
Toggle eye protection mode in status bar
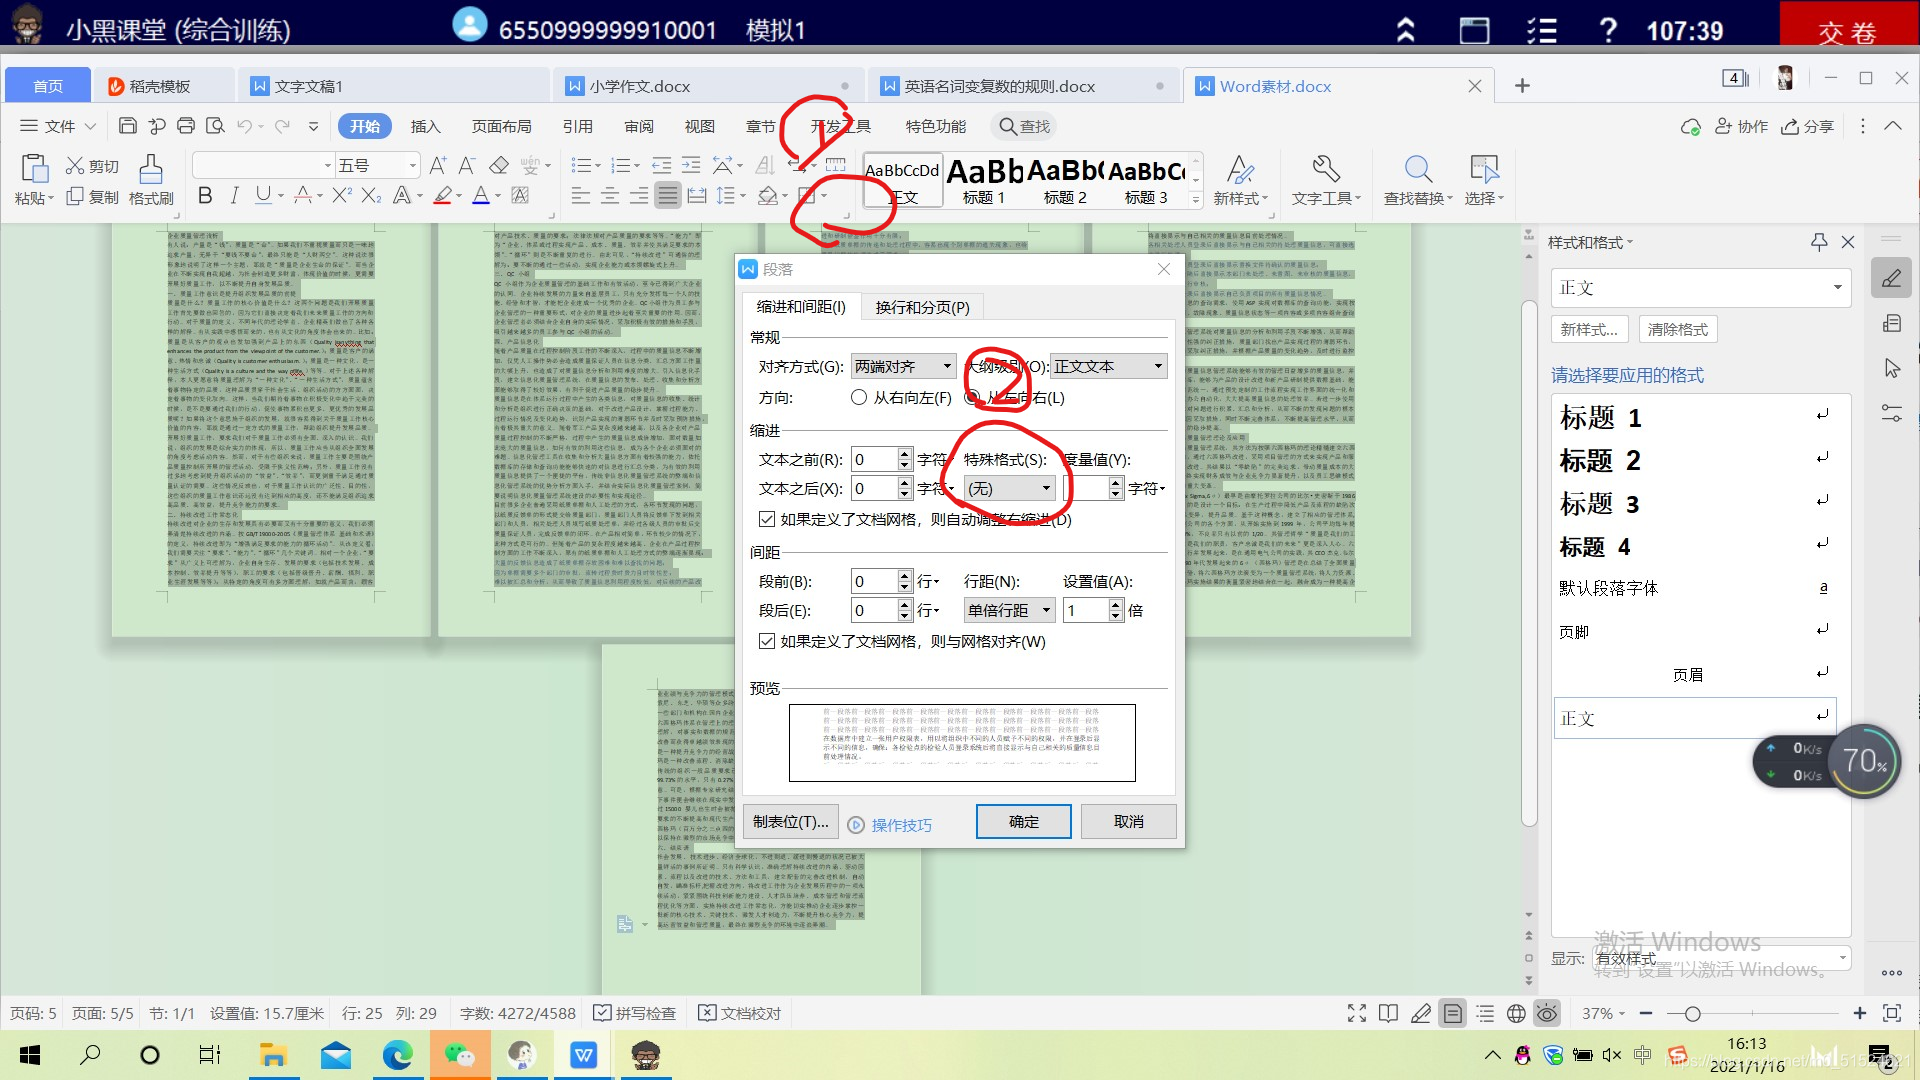pyautogui.click(x=1547, y=1013)
